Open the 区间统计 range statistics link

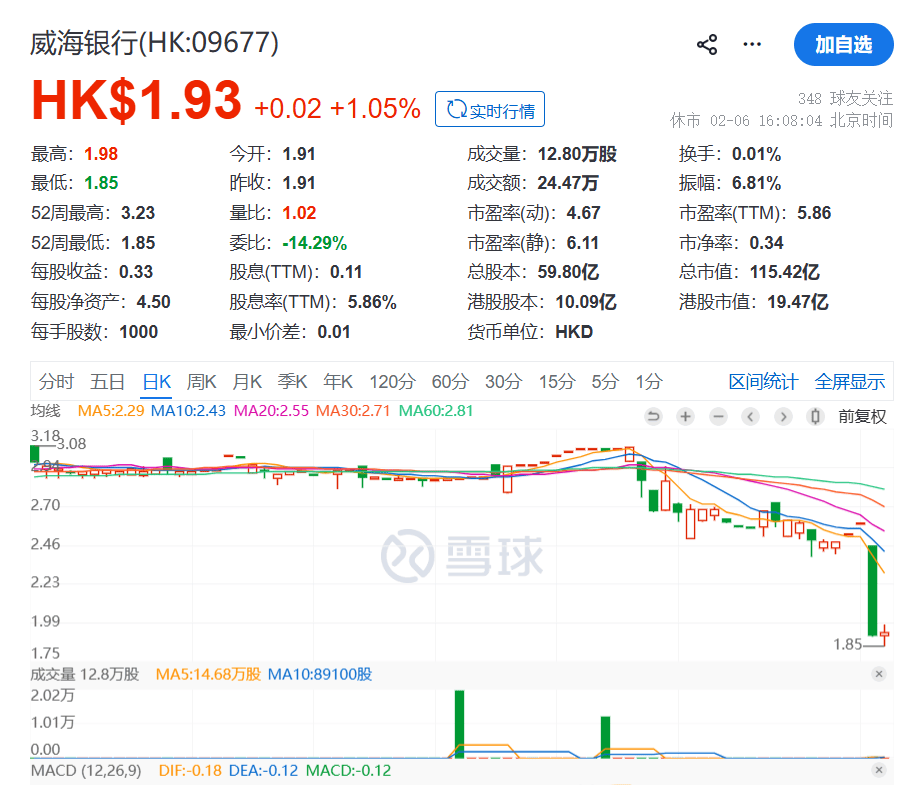click(763, 381)
